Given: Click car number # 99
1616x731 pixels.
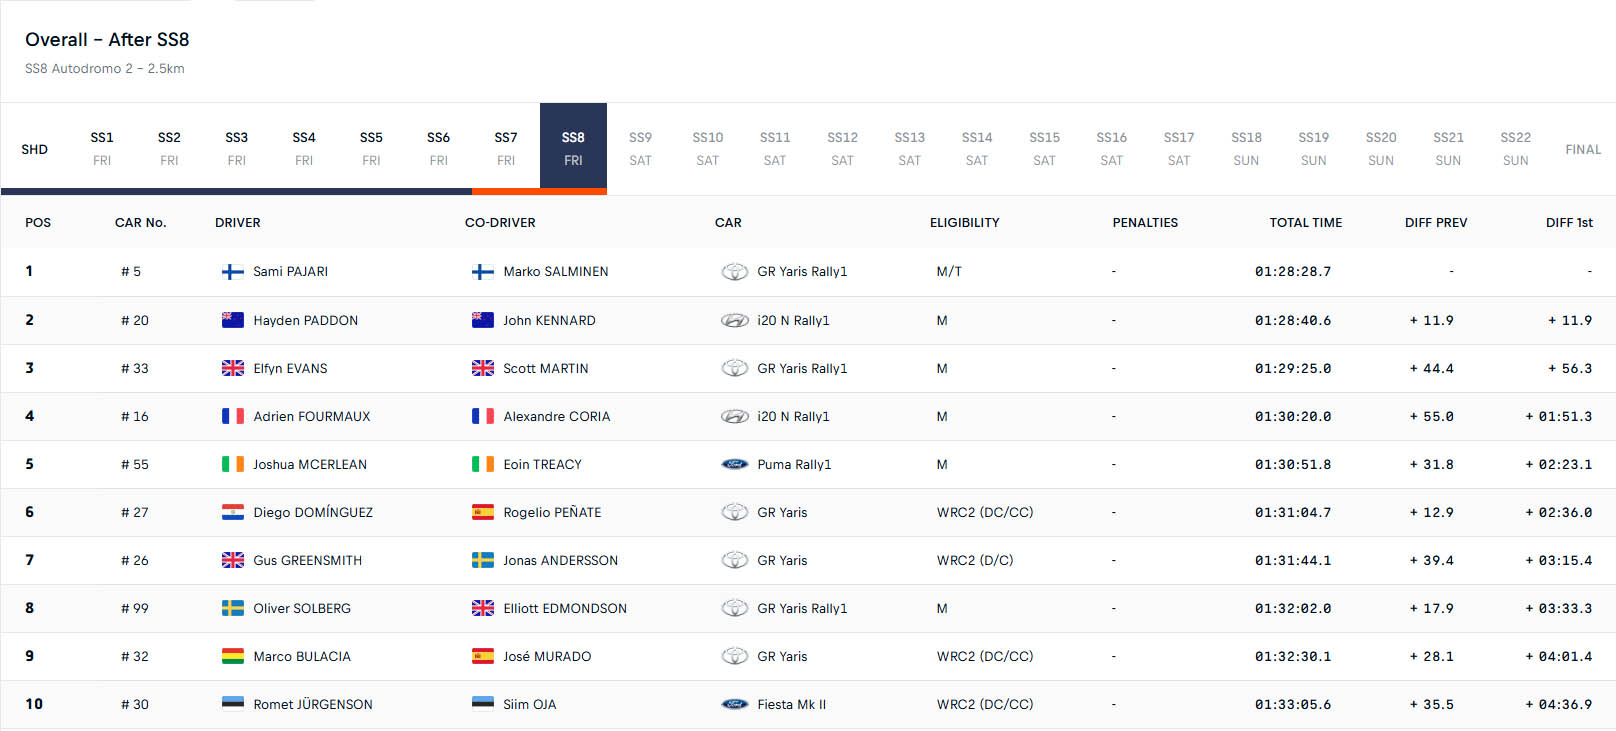Looking at the screenshot, I should click(x=135, y=609).
